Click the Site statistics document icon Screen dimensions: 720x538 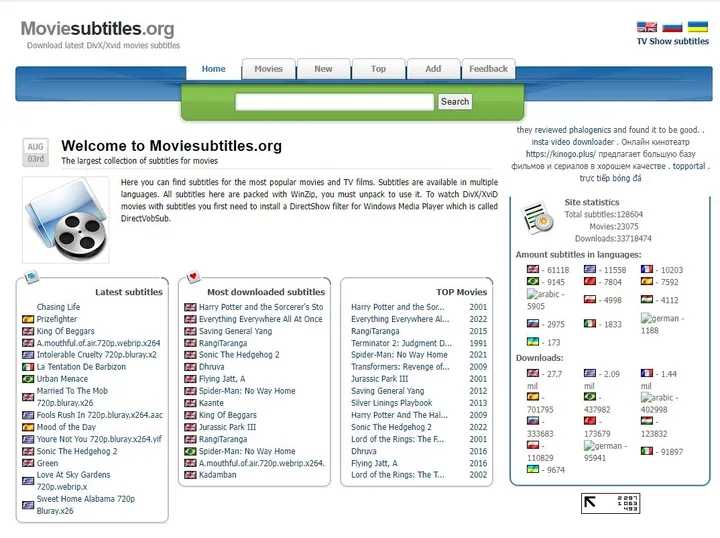pyautogui.click(x=538, y=219)
